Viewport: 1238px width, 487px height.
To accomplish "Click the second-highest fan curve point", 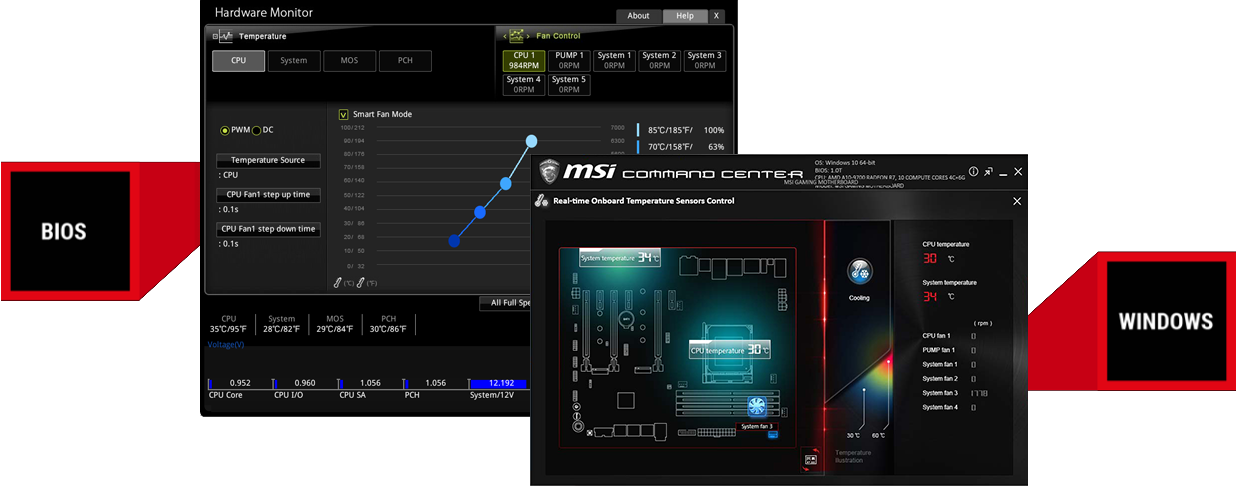I will click(x=506, y=183).
